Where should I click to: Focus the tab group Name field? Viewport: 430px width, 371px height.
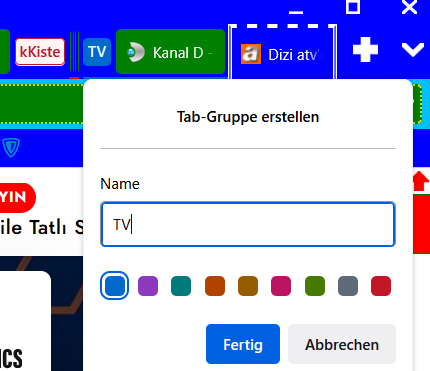(248, 224)
